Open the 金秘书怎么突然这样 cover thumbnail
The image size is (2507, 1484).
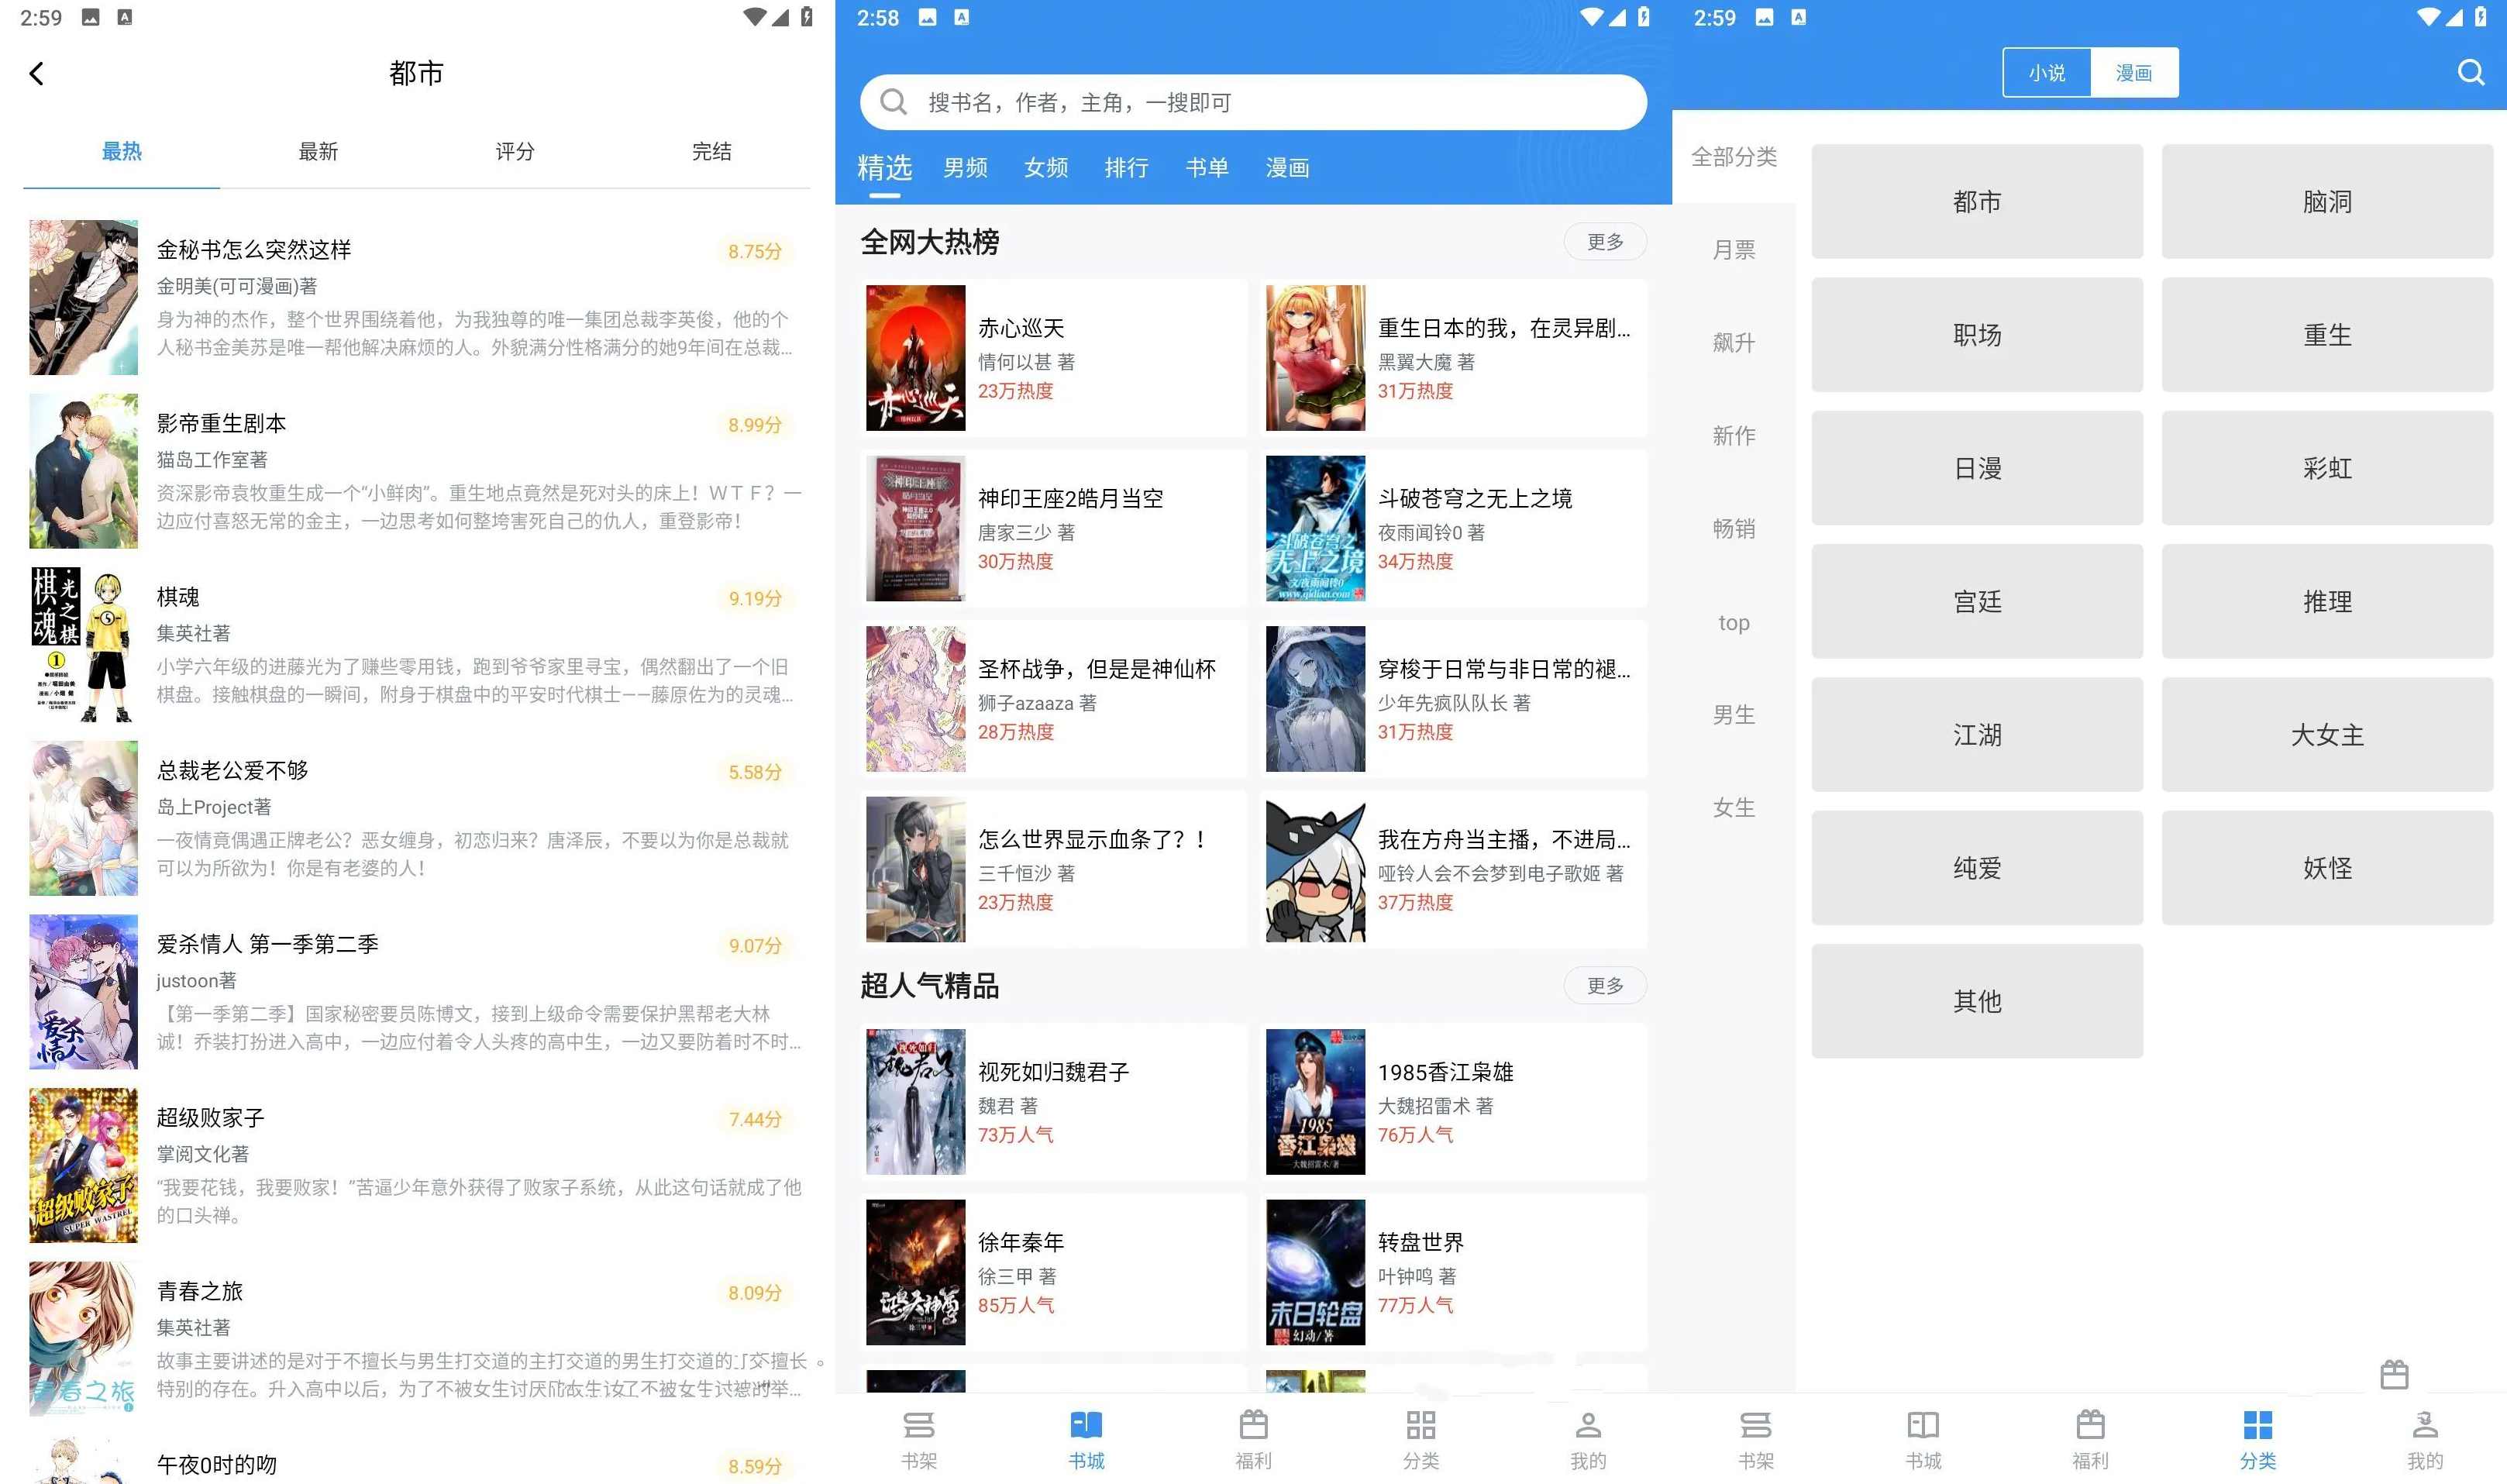[84, 297]
